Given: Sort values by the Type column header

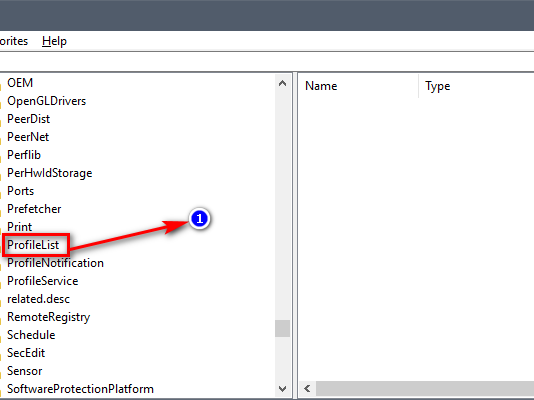Looking at the screenshot, I should 476,86.
